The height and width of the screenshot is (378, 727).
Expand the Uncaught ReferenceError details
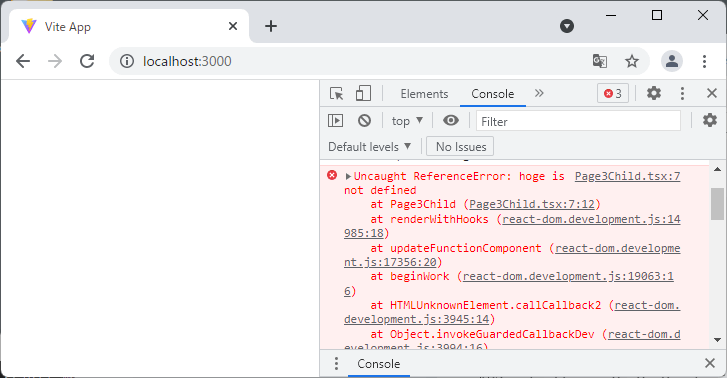pos(348,176)
